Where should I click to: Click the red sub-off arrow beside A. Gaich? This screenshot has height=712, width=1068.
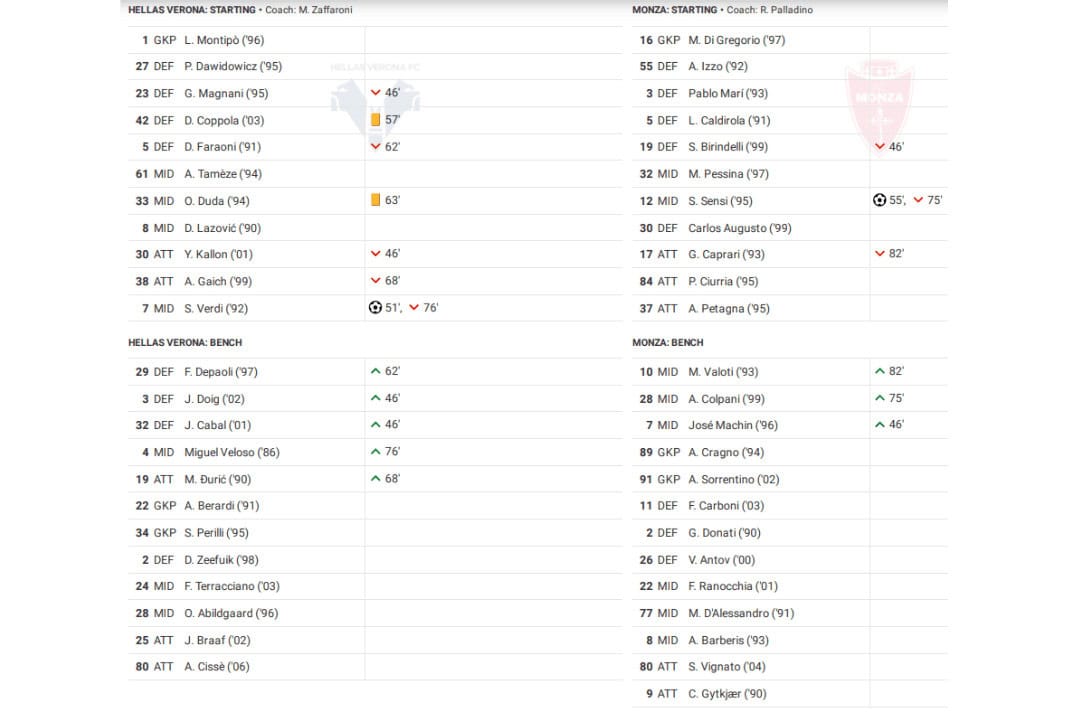(375, 281)
